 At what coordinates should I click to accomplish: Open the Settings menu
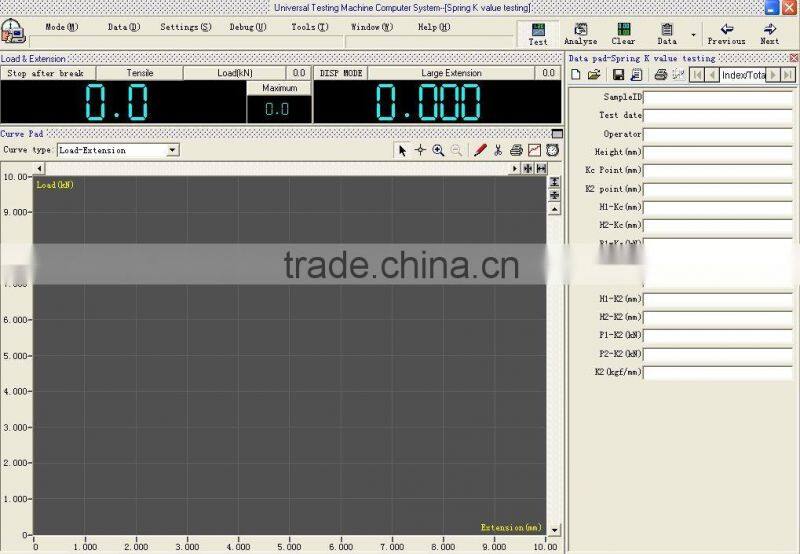[186, 27]
